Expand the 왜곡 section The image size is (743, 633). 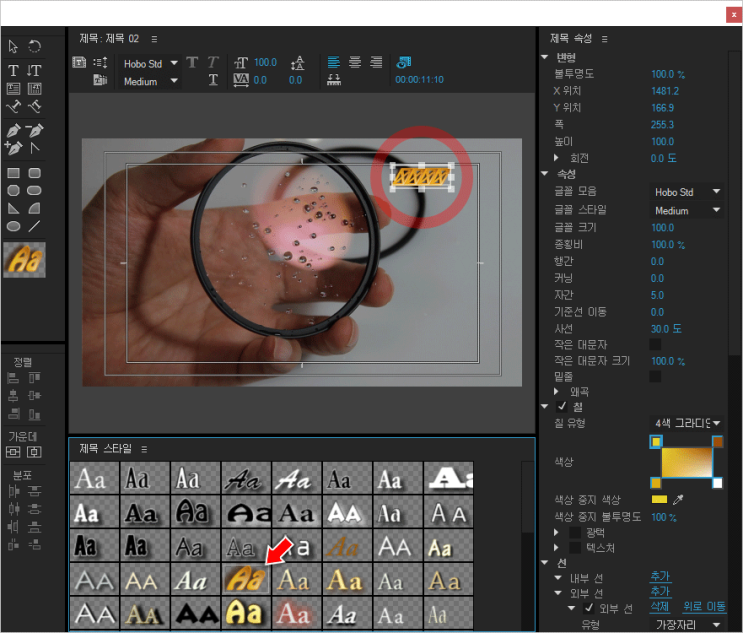coord(557,391)
